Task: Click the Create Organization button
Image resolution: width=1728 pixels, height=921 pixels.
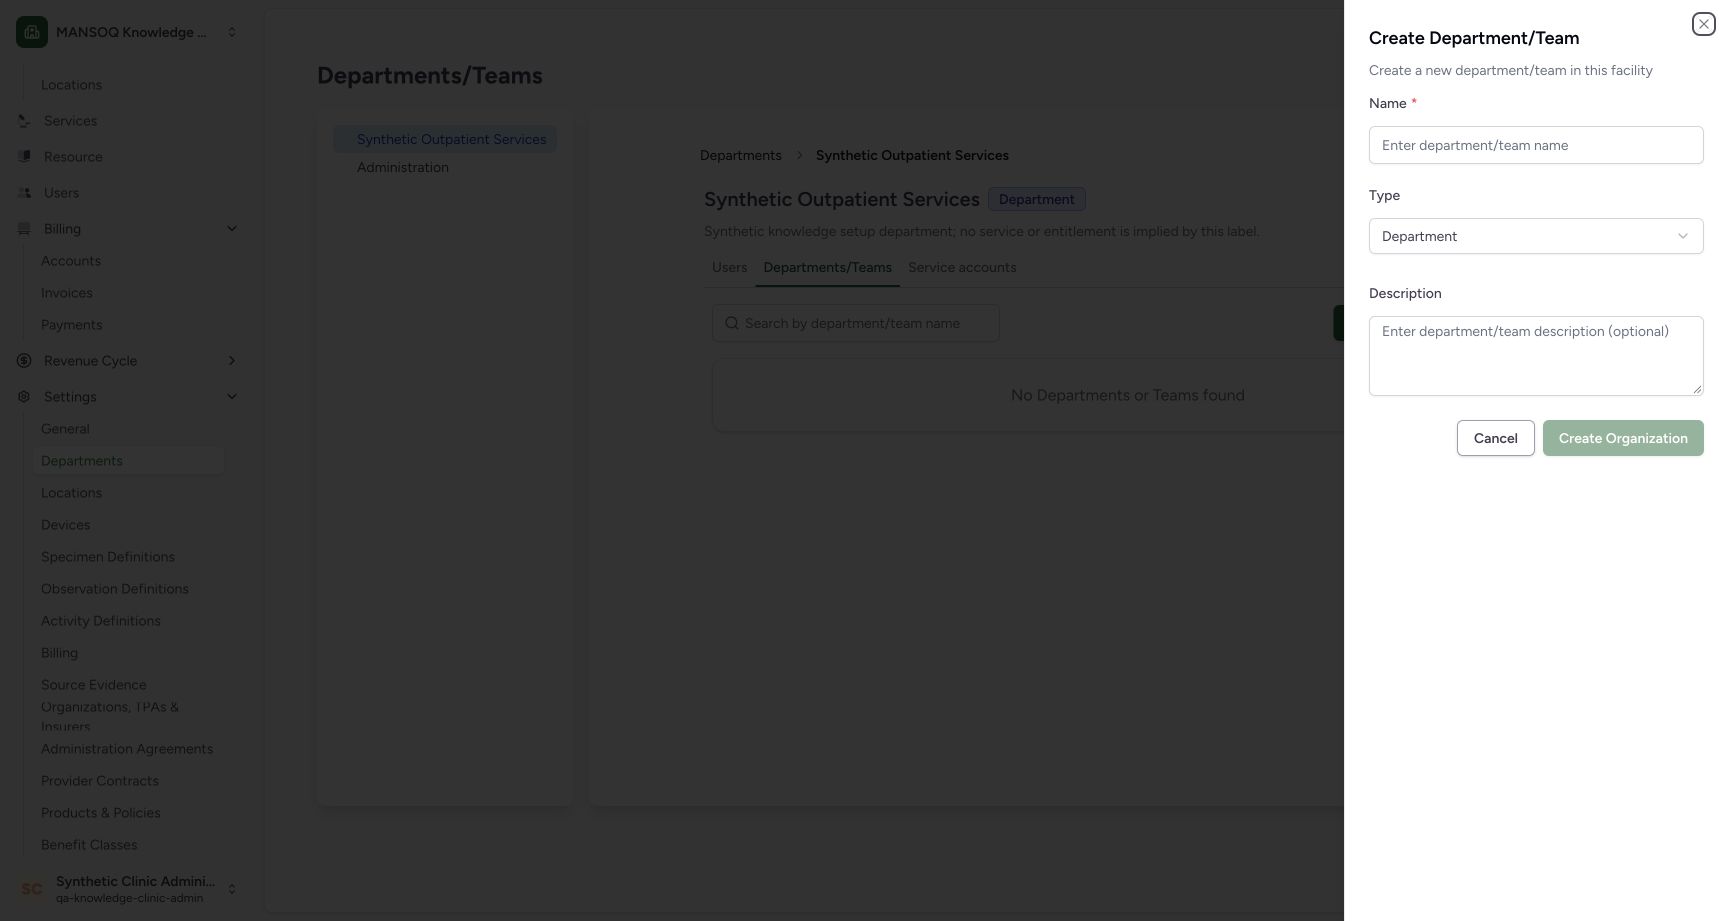Action: 1622,438
